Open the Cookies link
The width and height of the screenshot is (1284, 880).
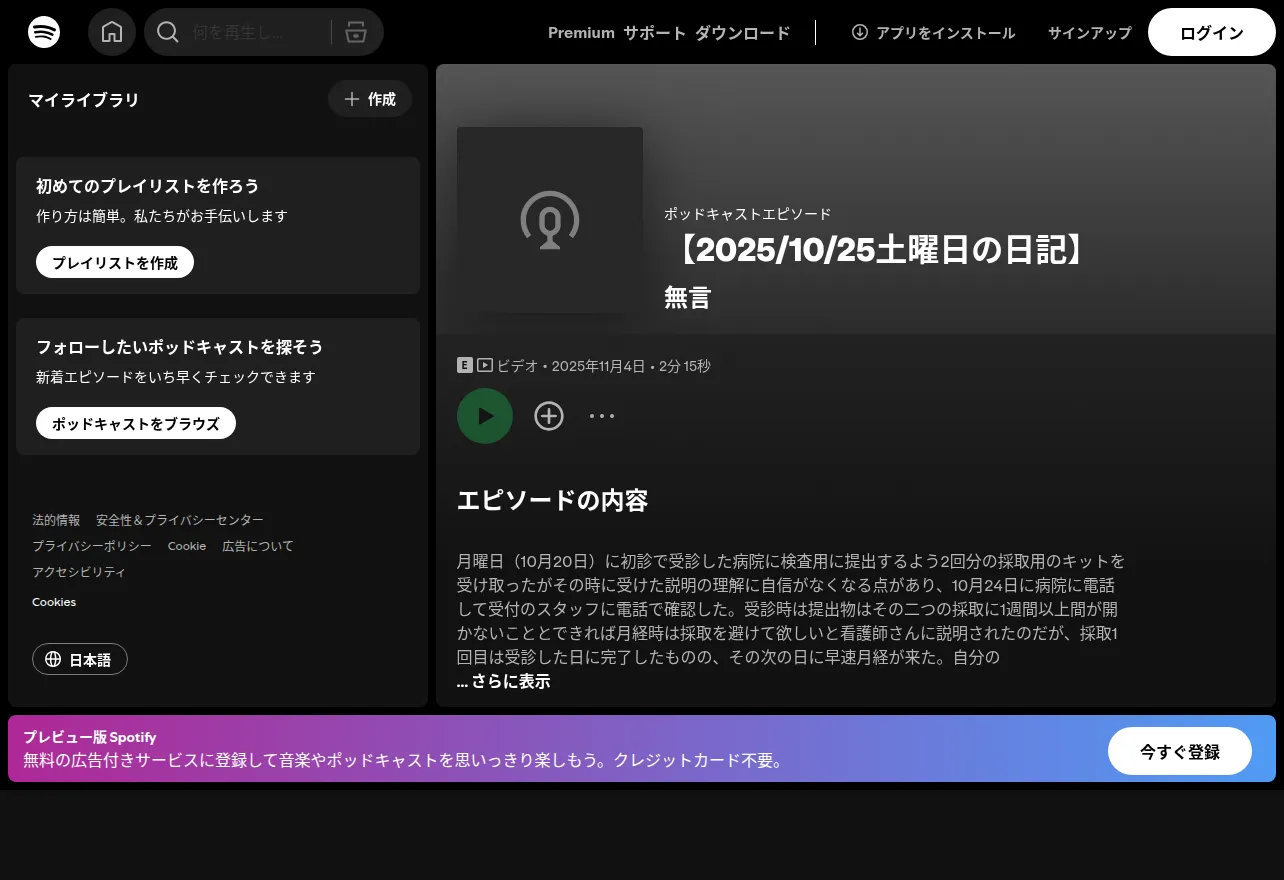[54, 602]
